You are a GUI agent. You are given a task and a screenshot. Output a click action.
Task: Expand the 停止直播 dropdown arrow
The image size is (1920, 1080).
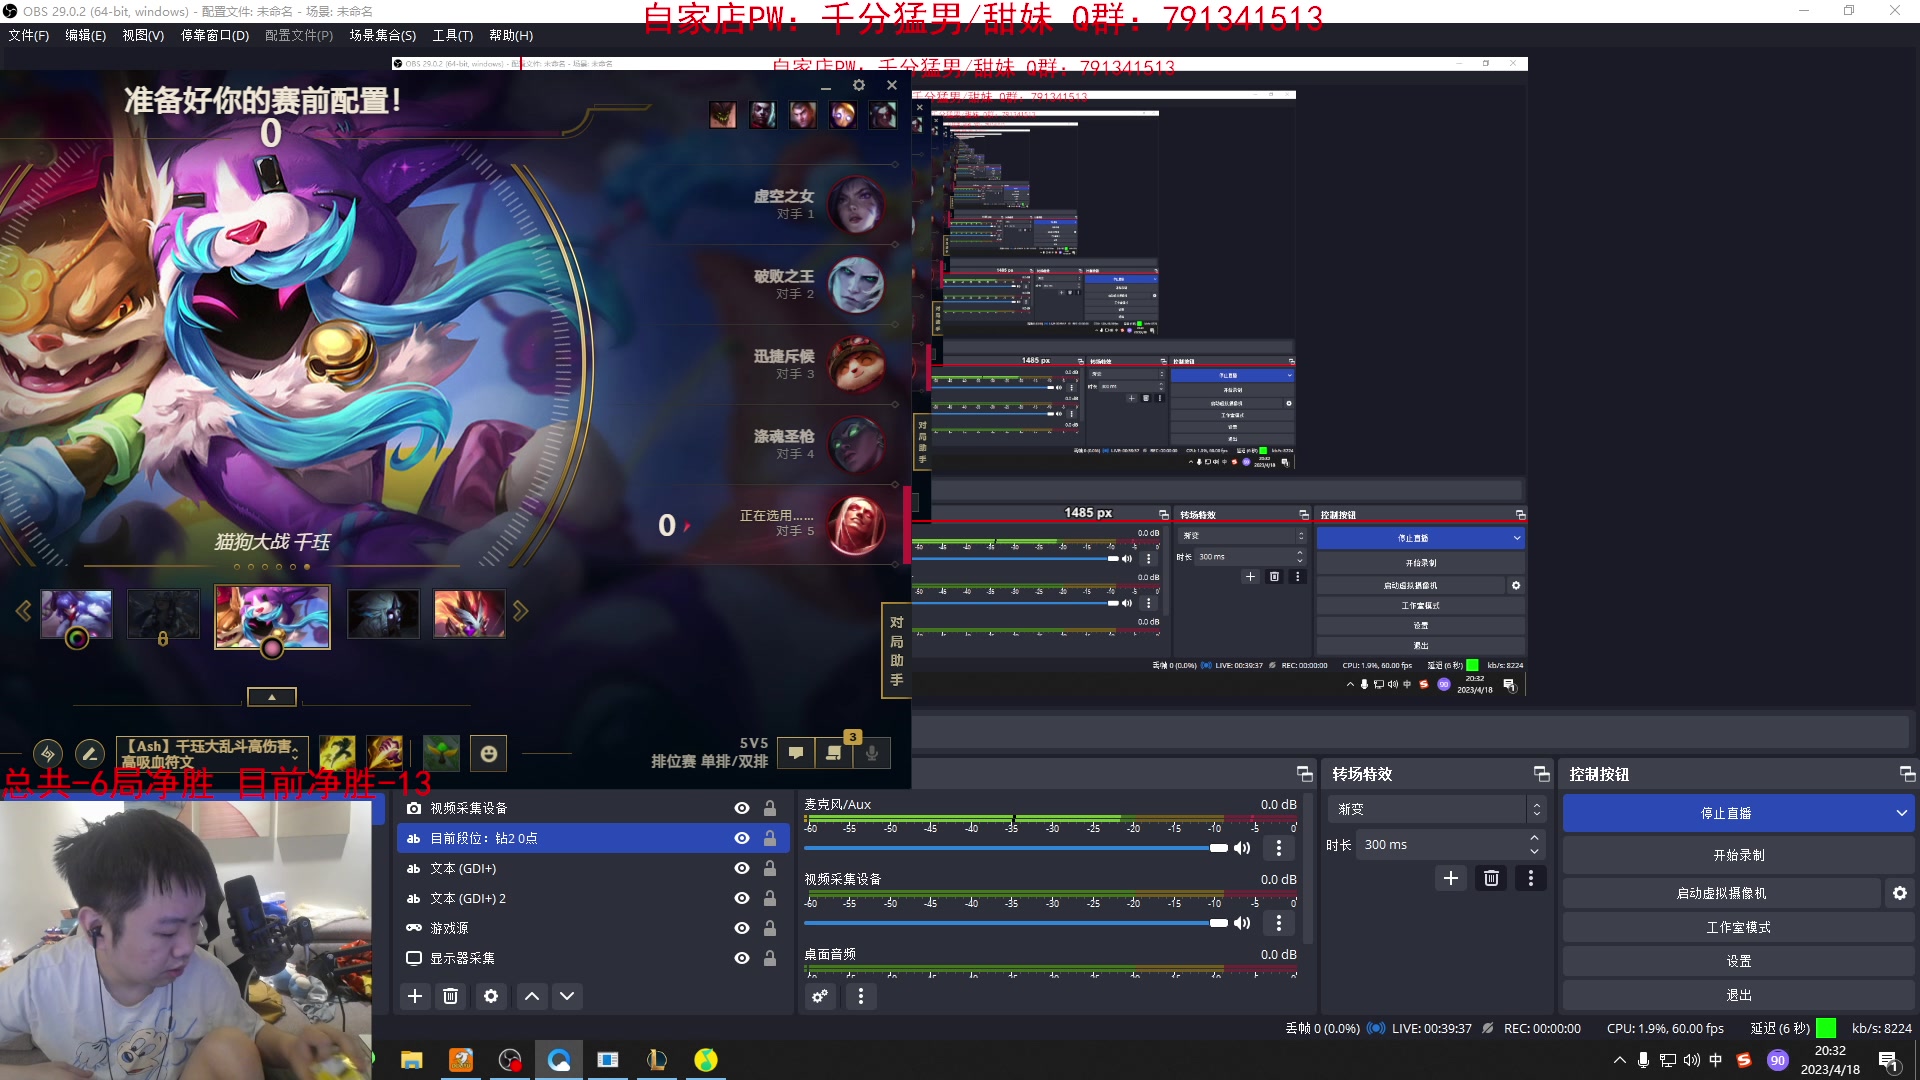tap(1901, 813)
